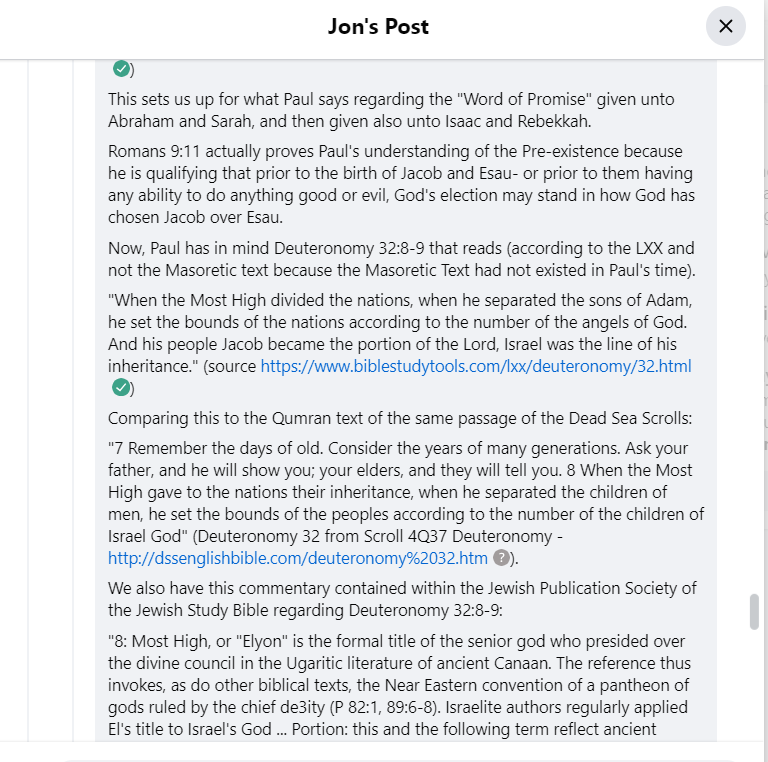Click the "Jon's Post" dialog title
The height and width of the screenshot is (762, 768).
pos(378,26)
